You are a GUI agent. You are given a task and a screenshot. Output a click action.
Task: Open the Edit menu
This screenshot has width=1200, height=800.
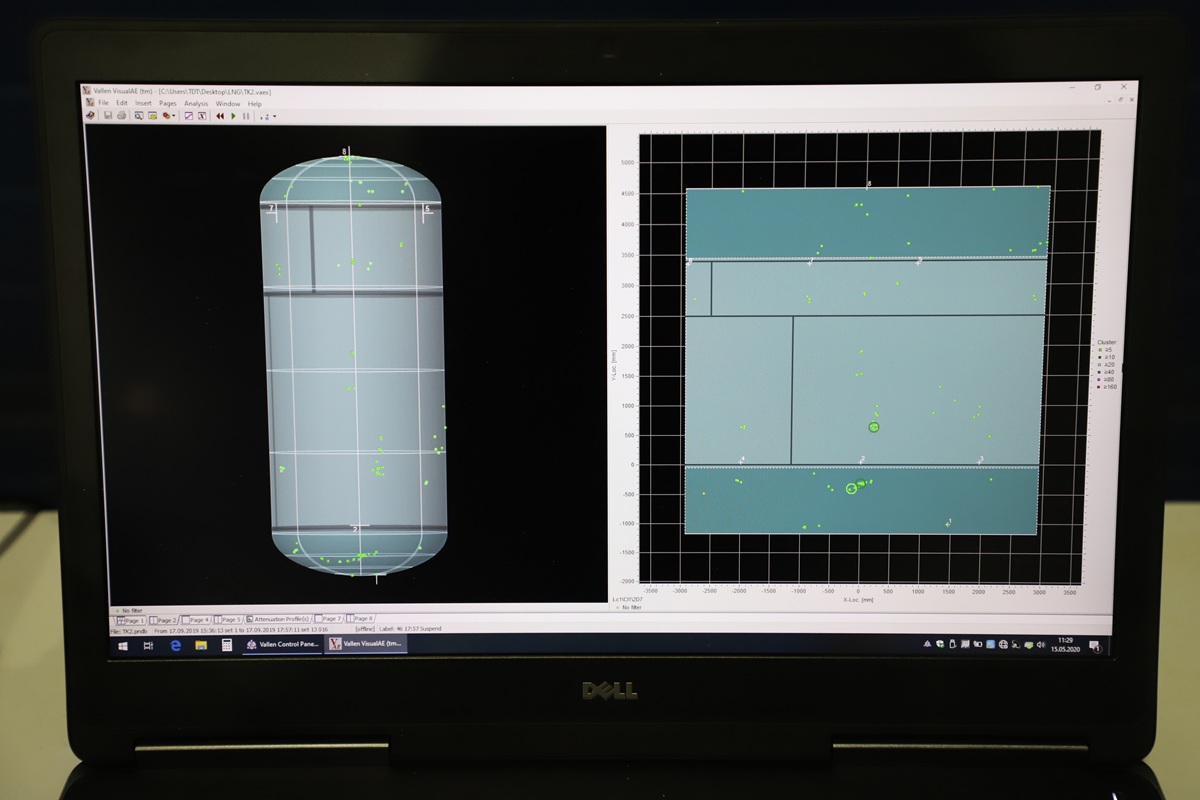coord(122,103)
